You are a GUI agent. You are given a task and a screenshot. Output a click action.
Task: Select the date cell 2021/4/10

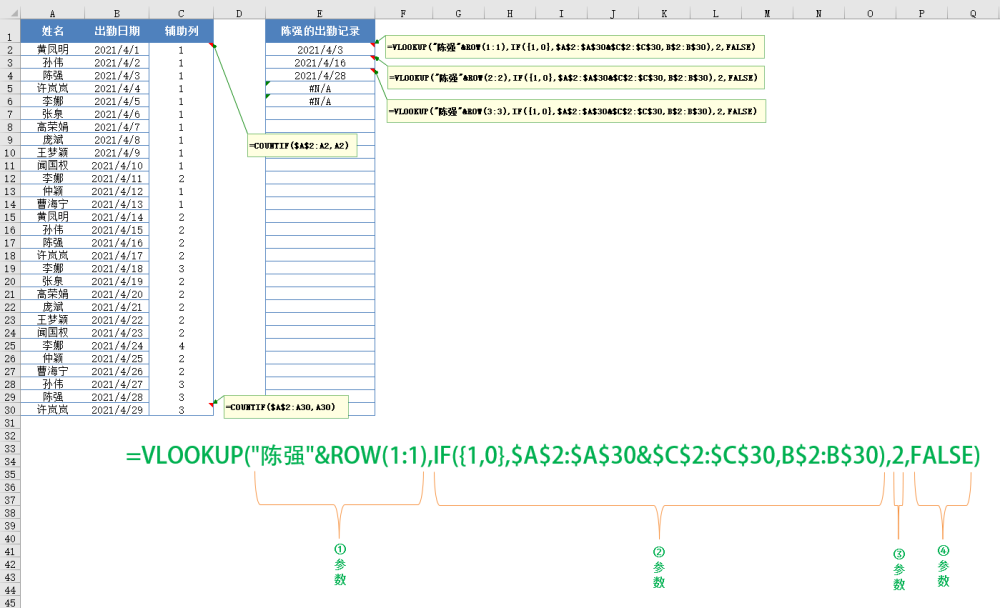click(117, 165)
